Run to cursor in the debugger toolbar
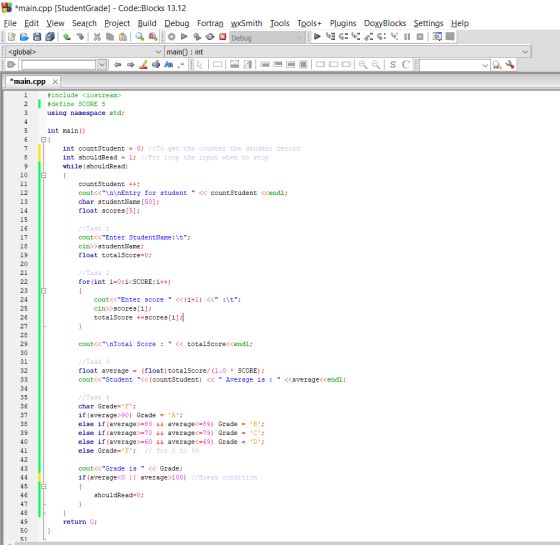This screenshot has width=560, height=545. (x=330, y=36)
